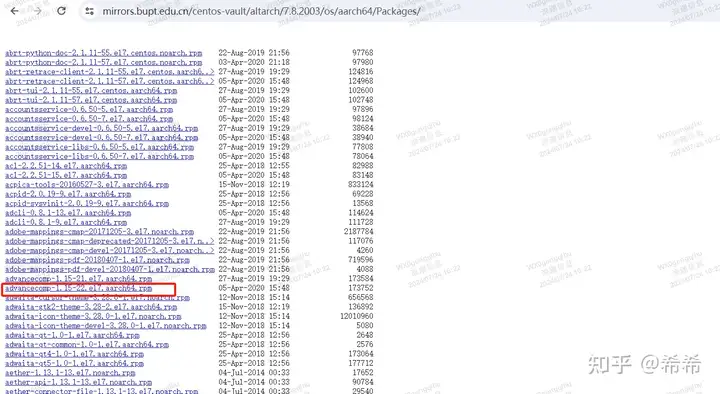Open adwaita-qt4-1.0-1.el7.aarch64.rpm link

tap(74, 354)
